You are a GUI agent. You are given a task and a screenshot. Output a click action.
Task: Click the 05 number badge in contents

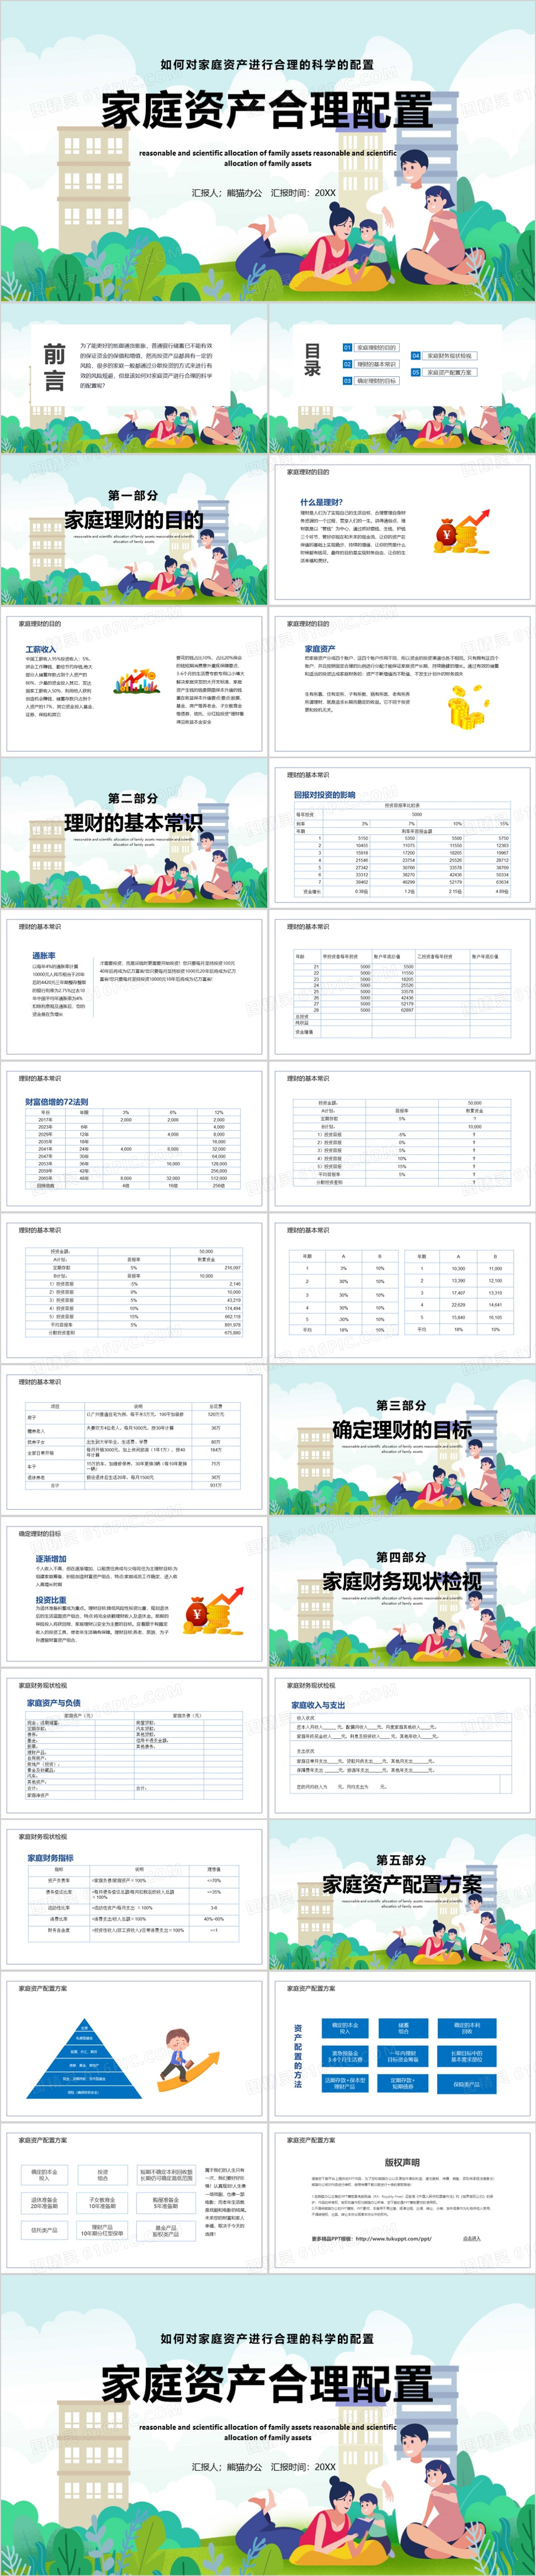tap(416, 372)
